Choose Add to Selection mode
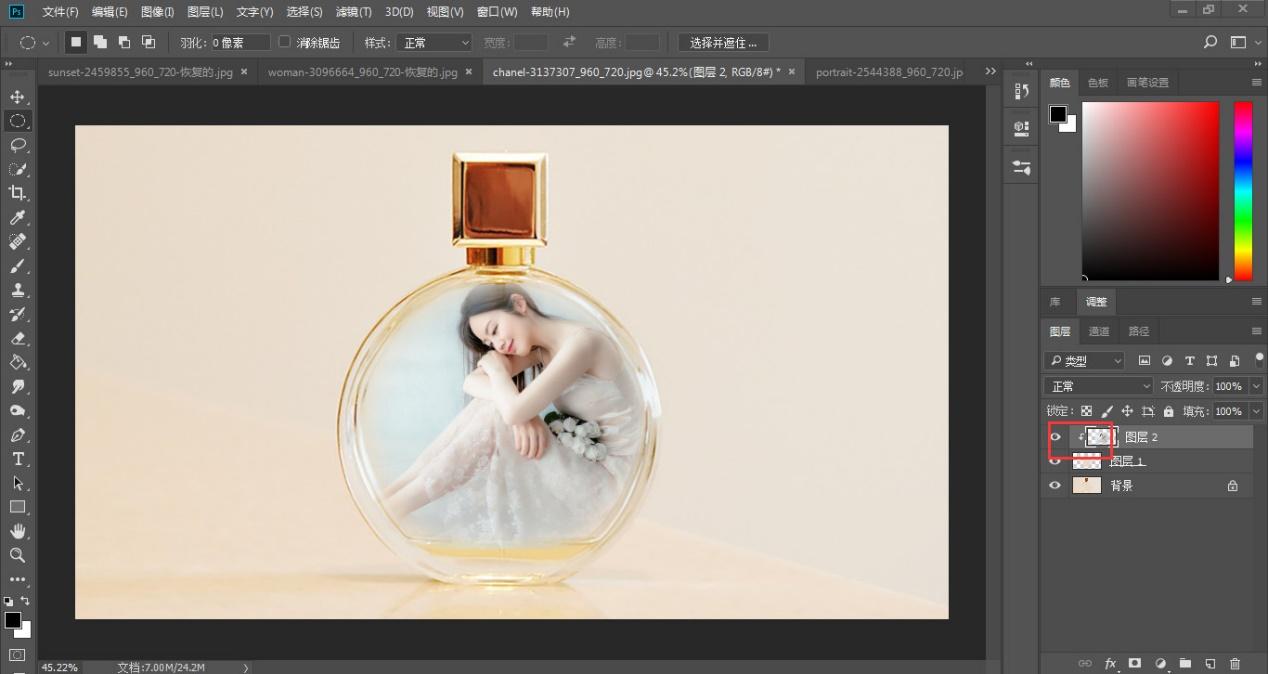This screenshot has width=1268, height=674. coord(100,42)
